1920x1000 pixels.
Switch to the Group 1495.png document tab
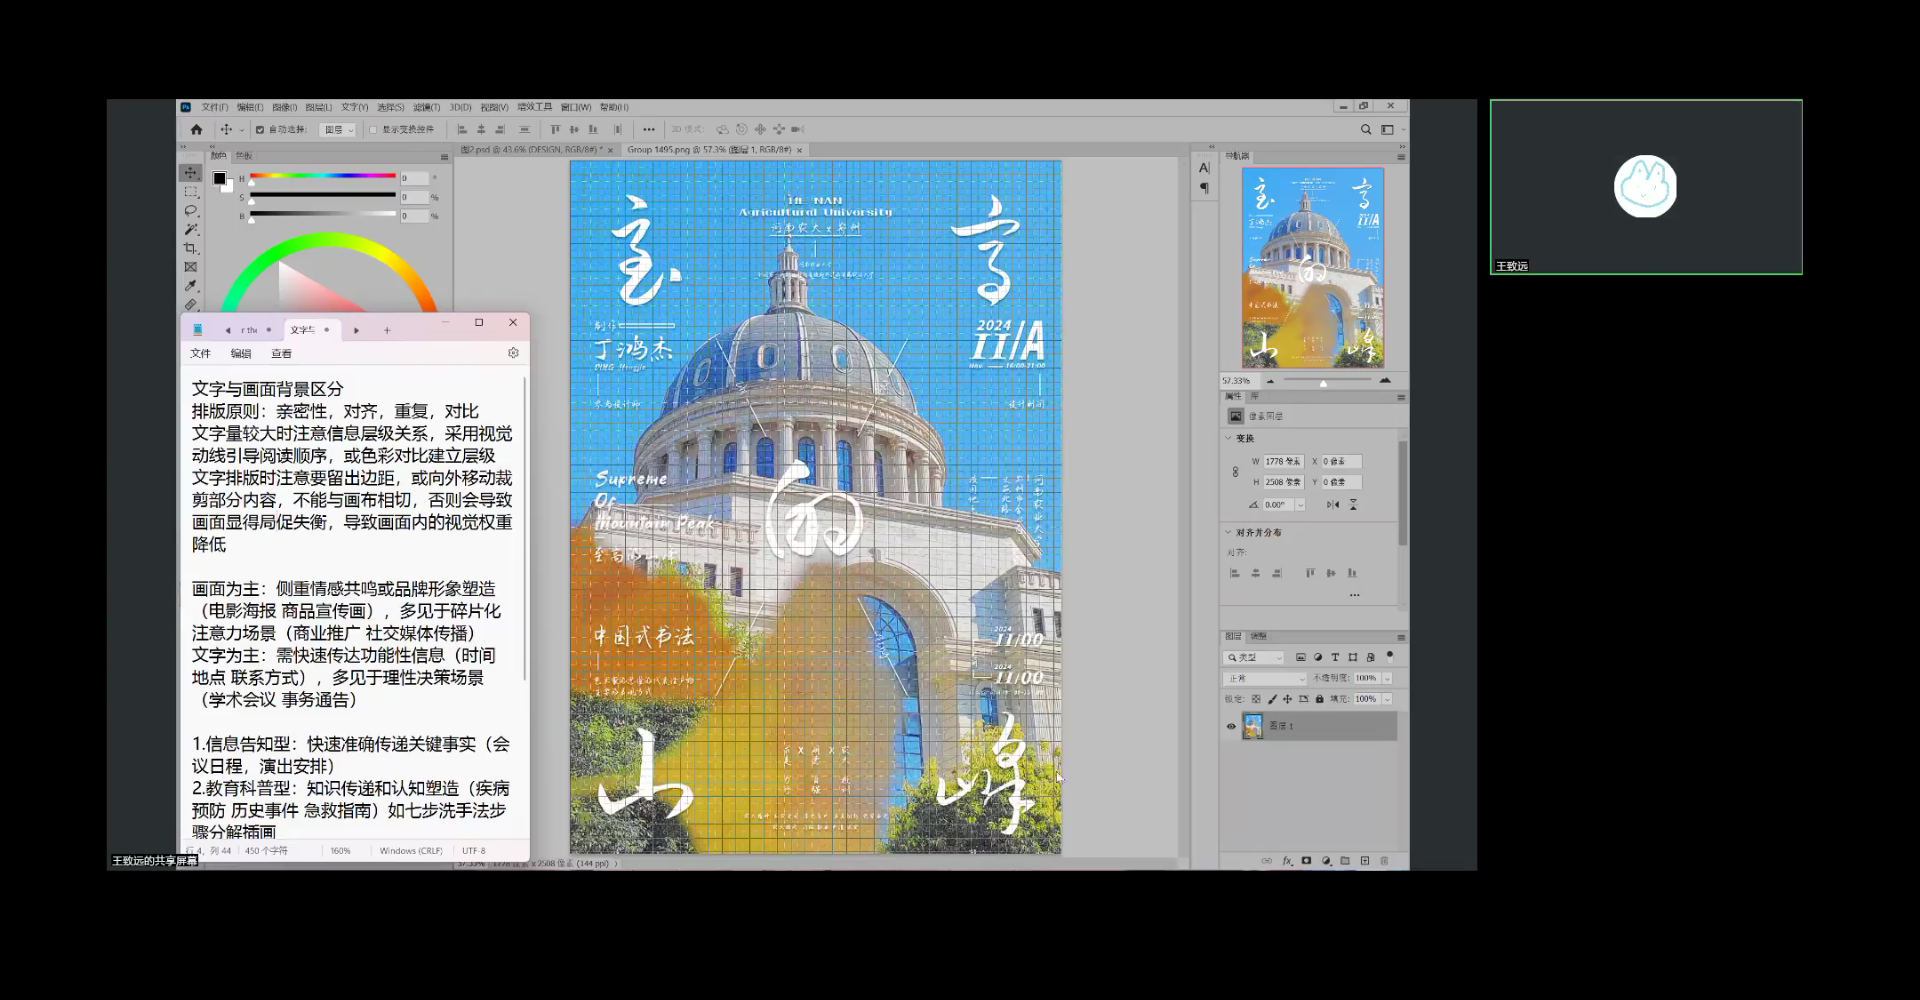(x=709, y=150)
